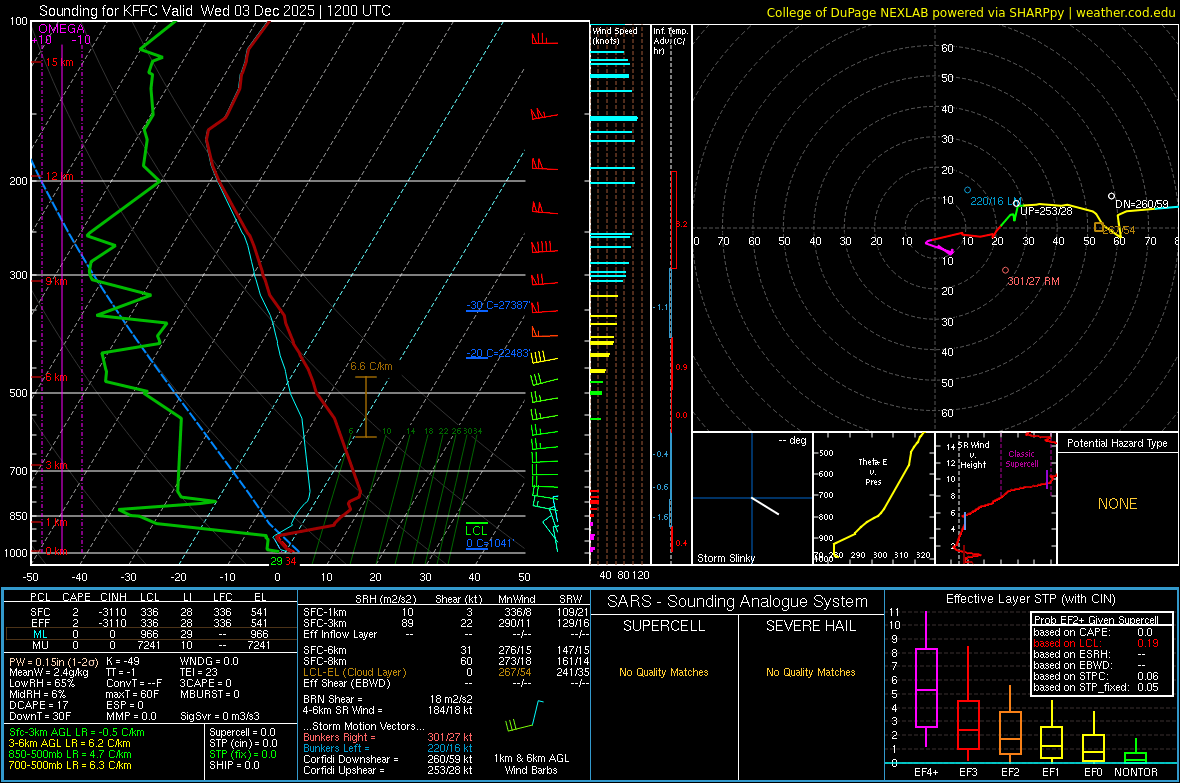1180x783 pixels.
Task: Click the 'Corfidi Downshear' line
Action: click(388, 759)
